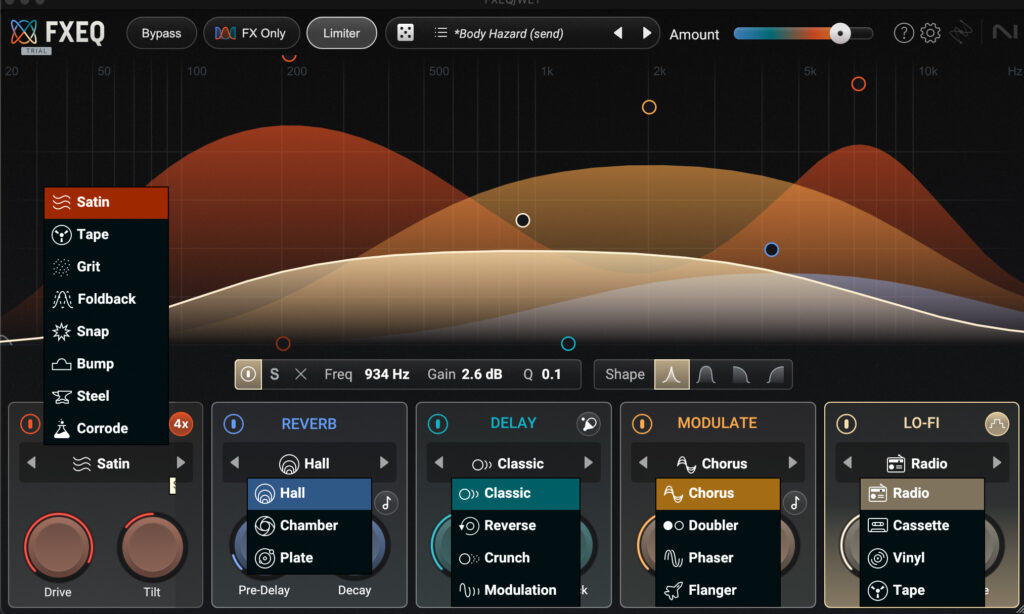This screenshot has width=1024, height=614.
Task: Select the high-cut filter shape icon
Action: click(741, 374)
